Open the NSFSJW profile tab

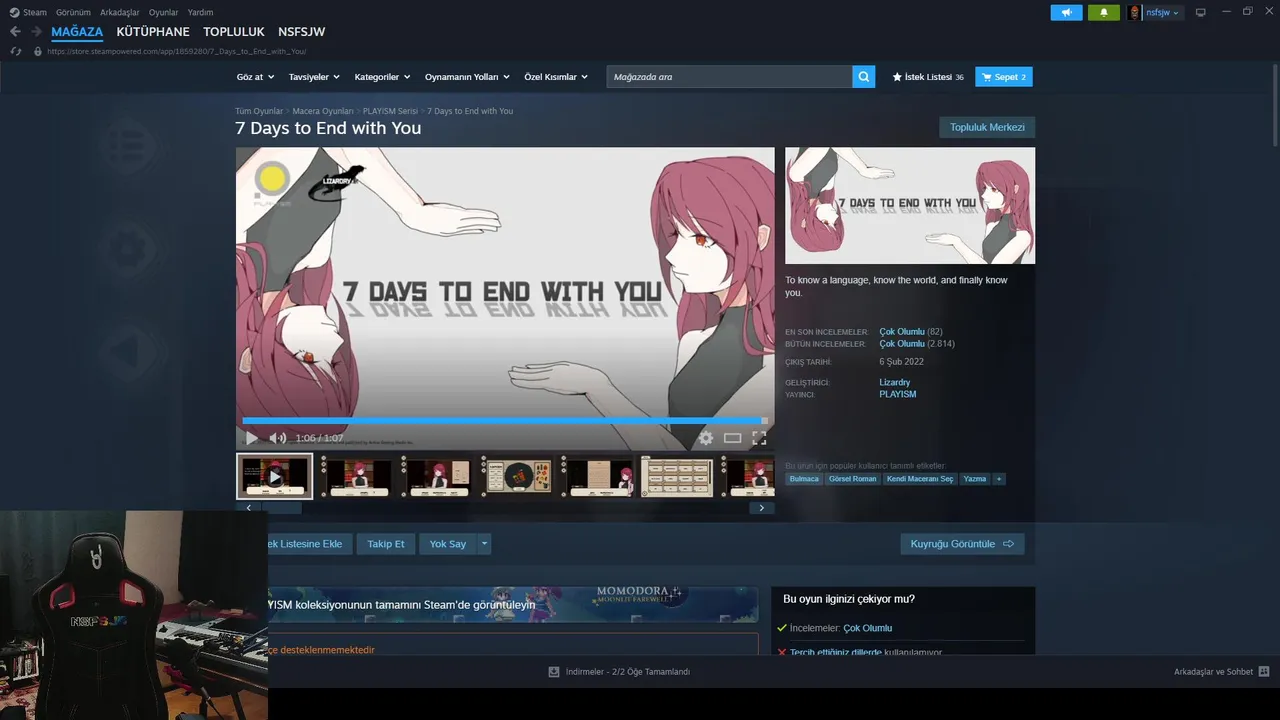click(301, 32)
